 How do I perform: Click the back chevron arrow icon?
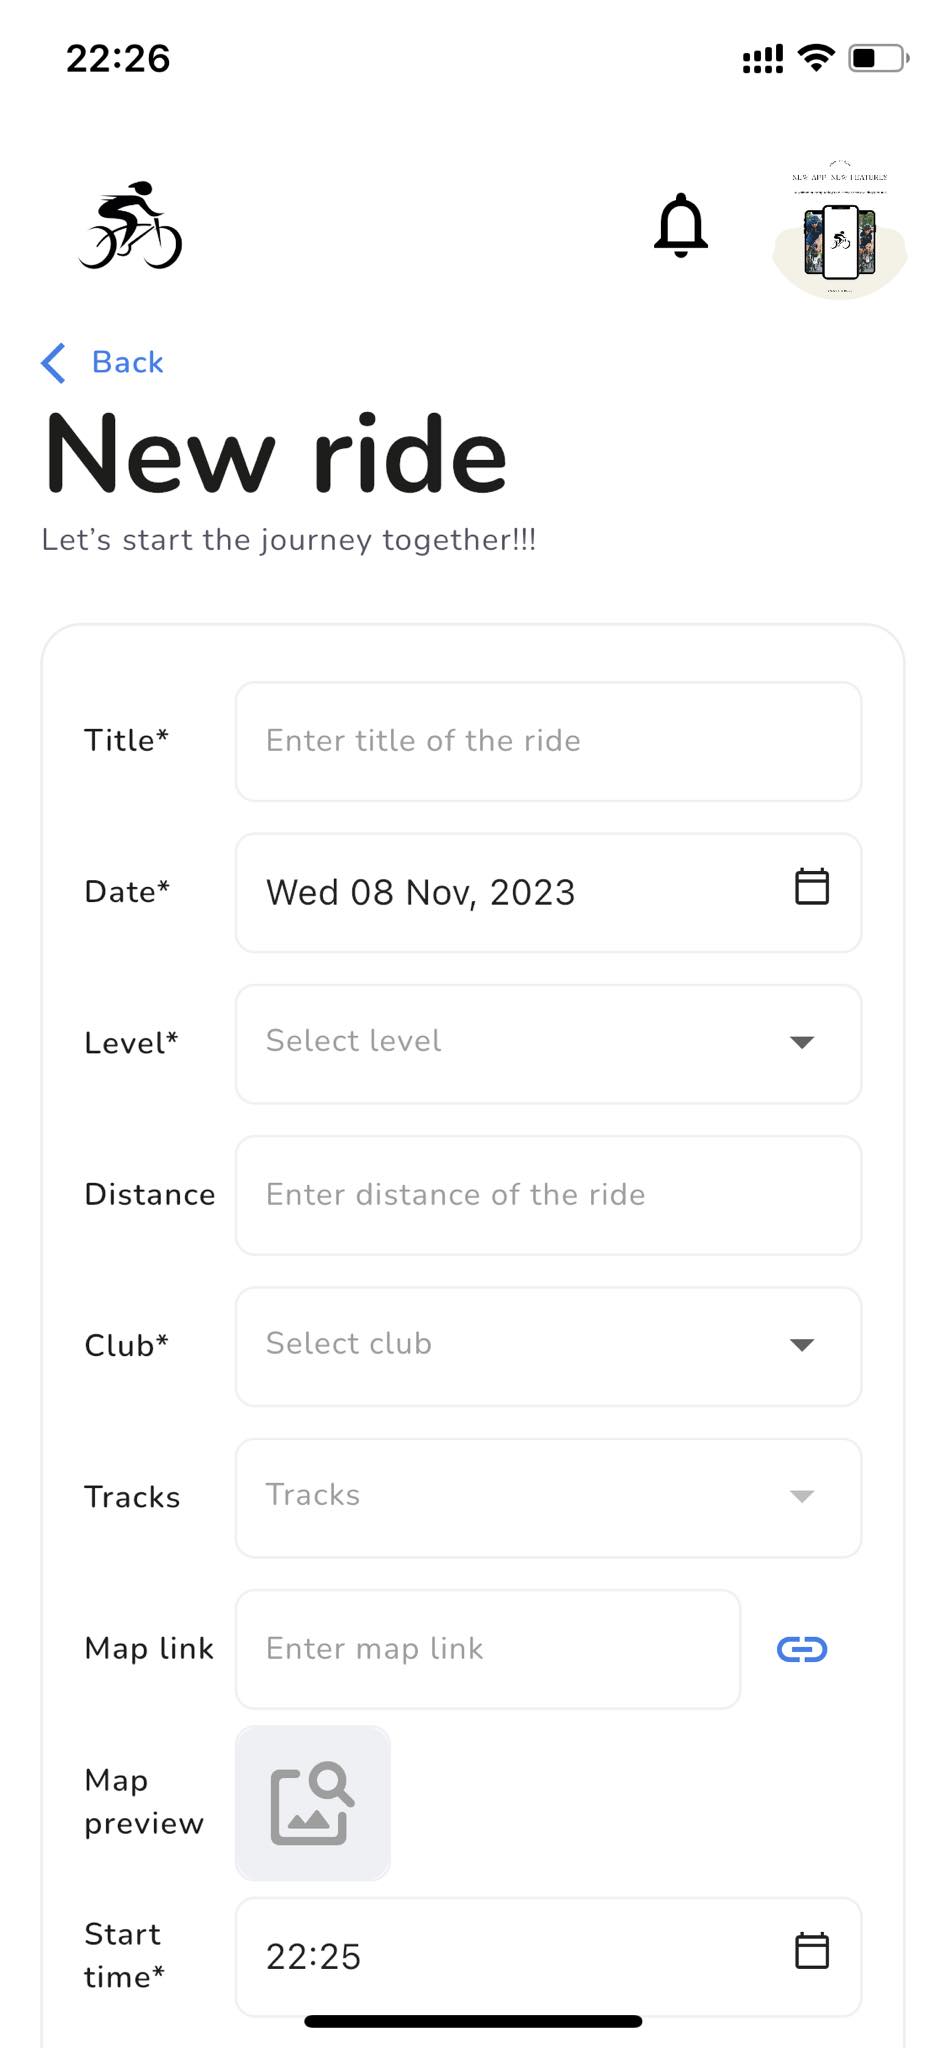(x=54, y=362)
